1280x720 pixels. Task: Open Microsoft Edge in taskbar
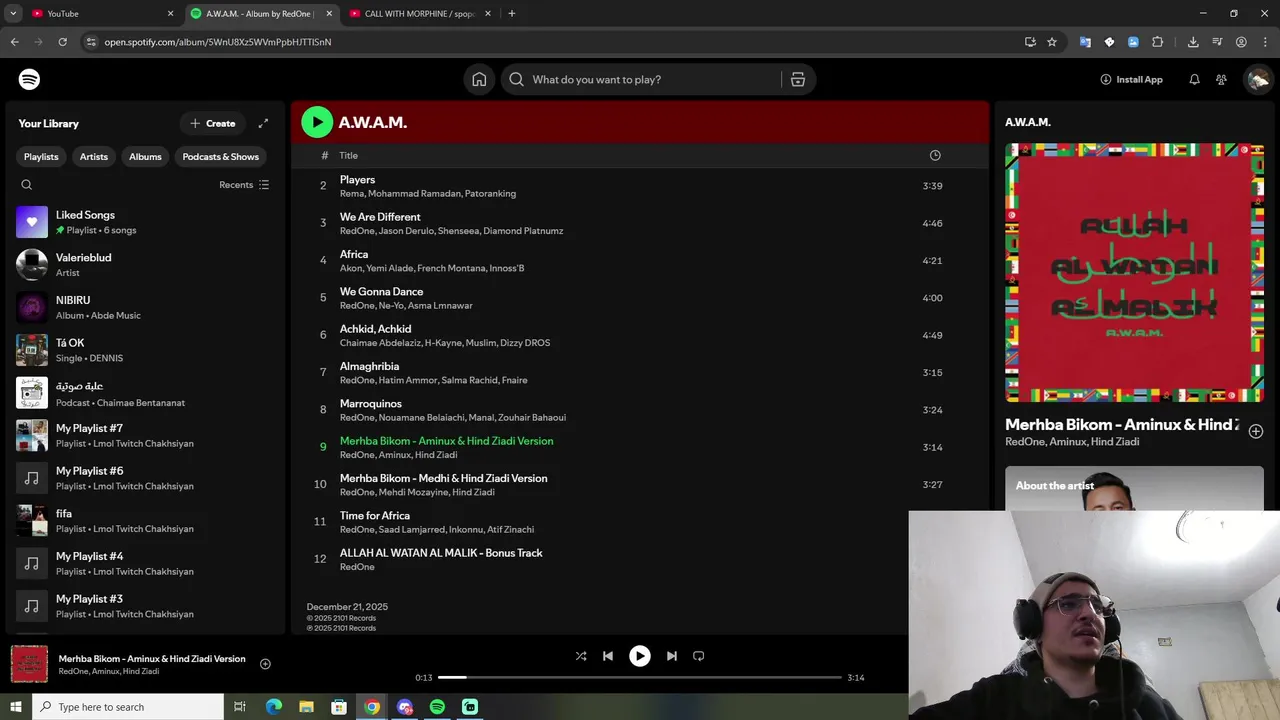click(x=274, y=707)
